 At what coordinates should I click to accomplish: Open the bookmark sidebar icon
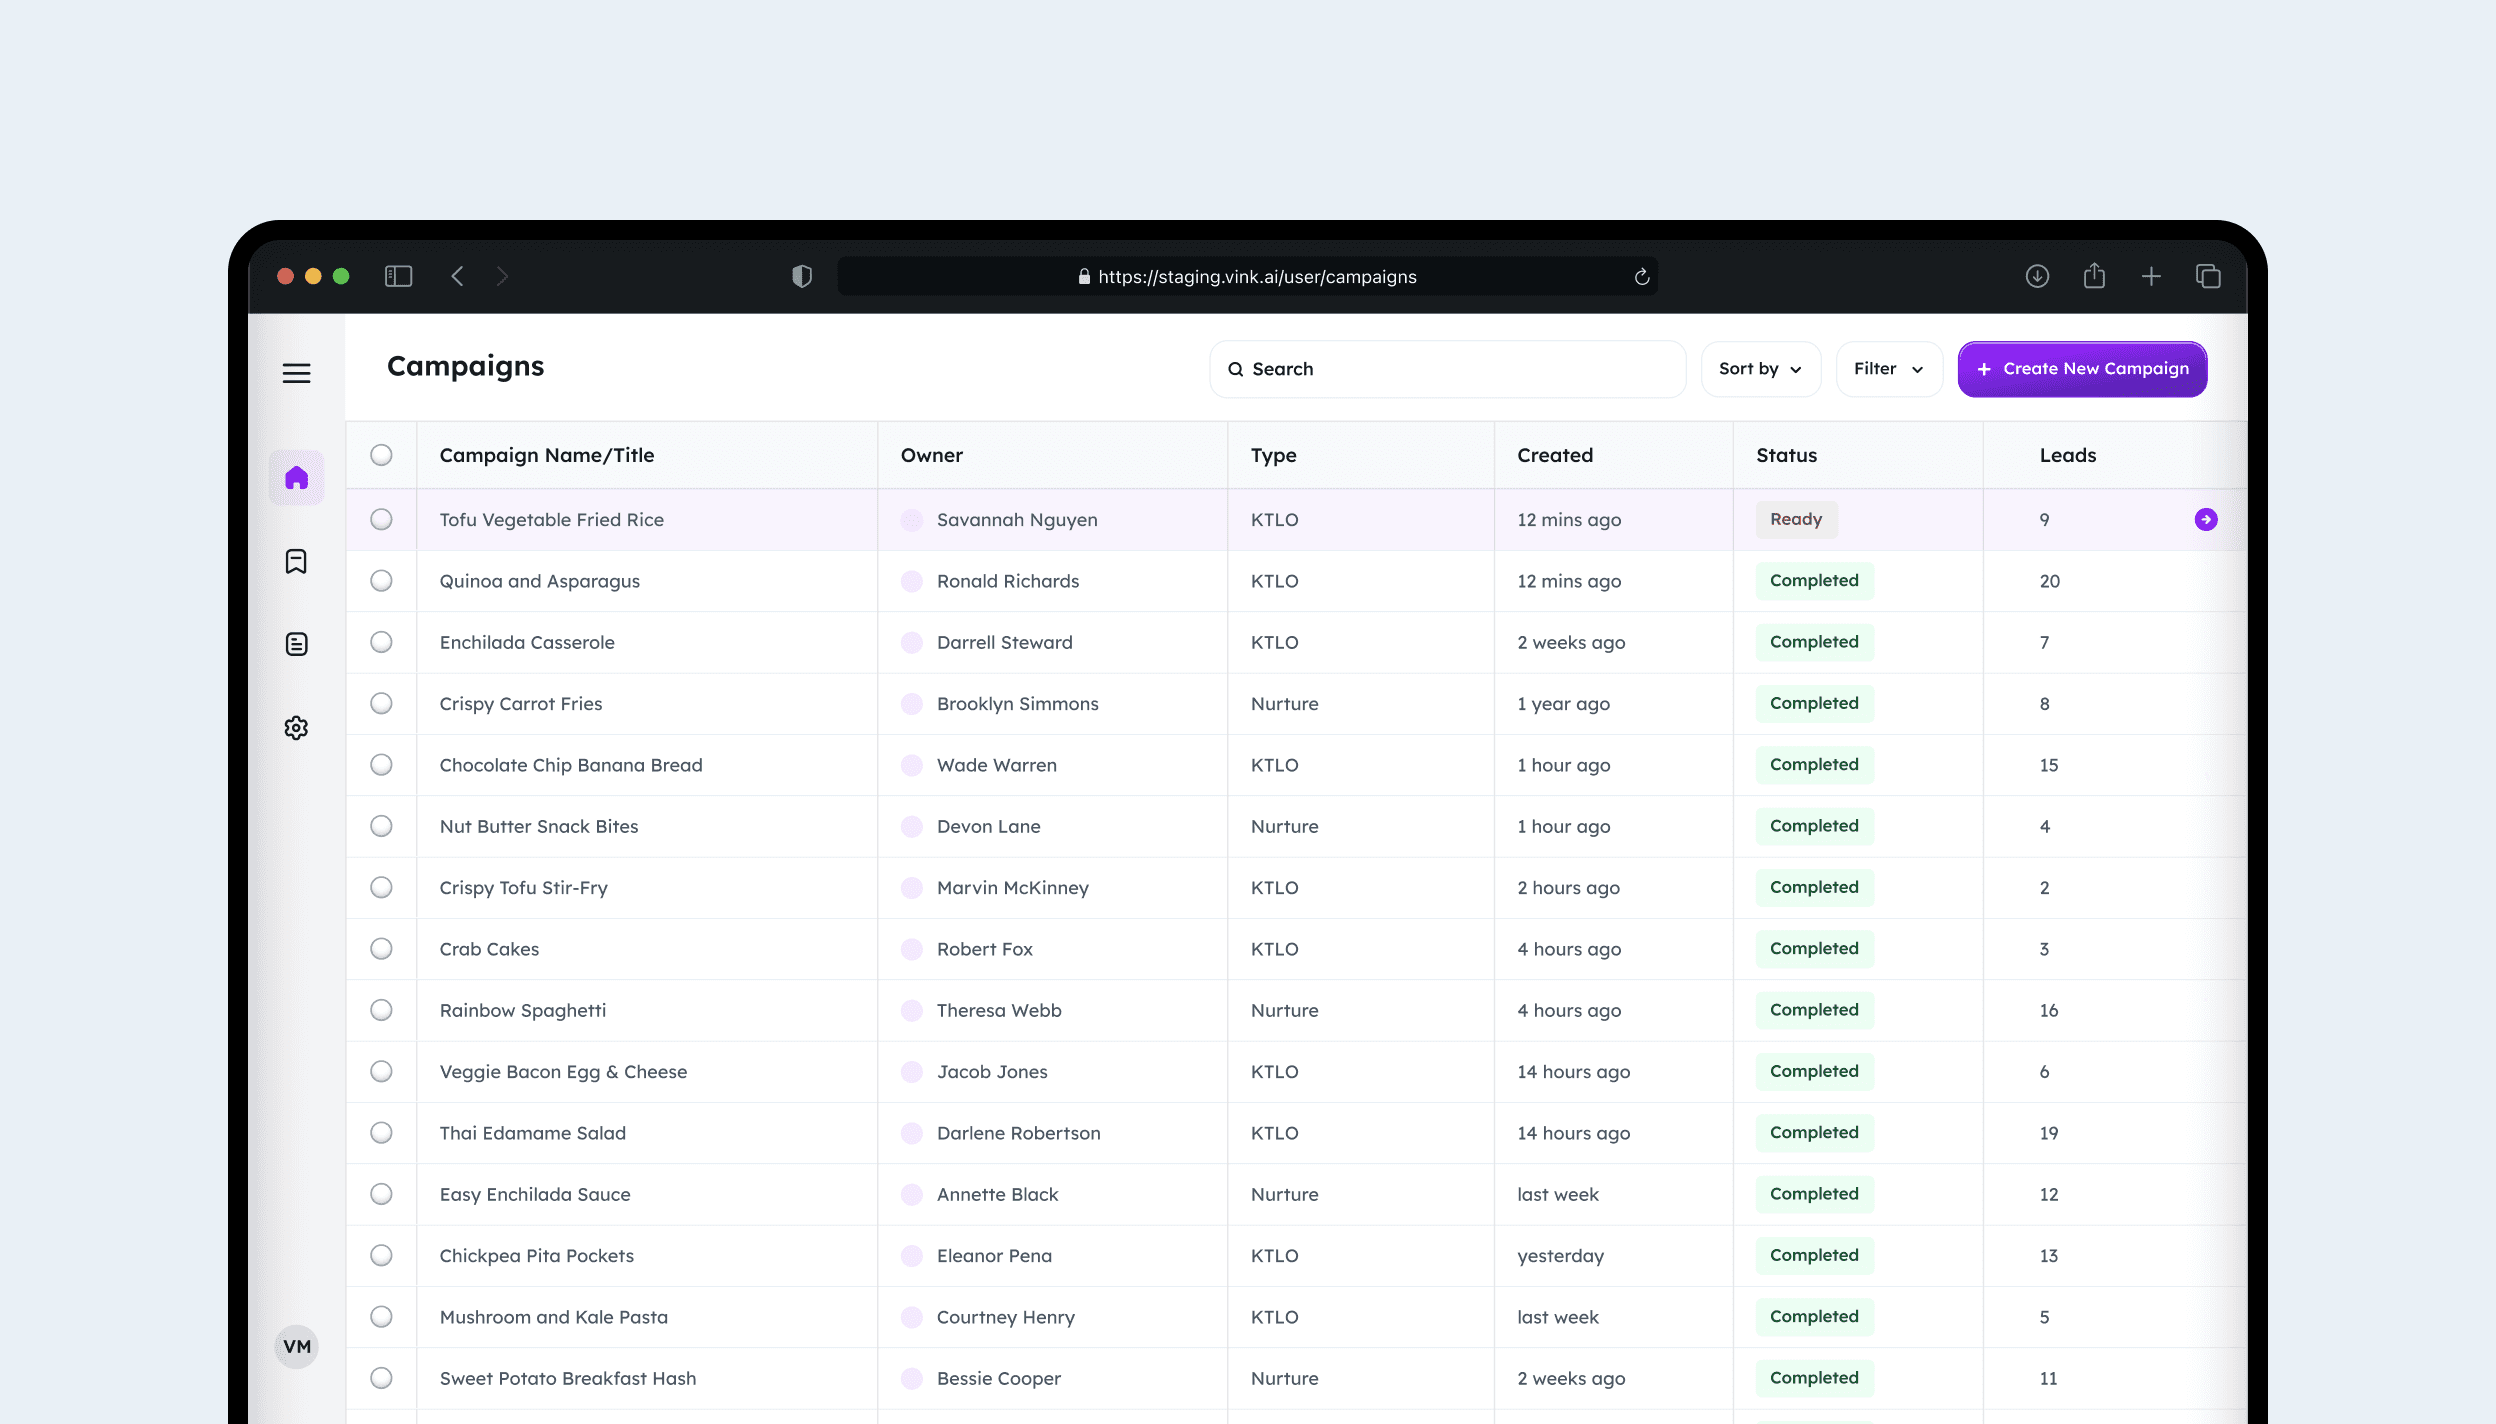[x=296, y=561]
